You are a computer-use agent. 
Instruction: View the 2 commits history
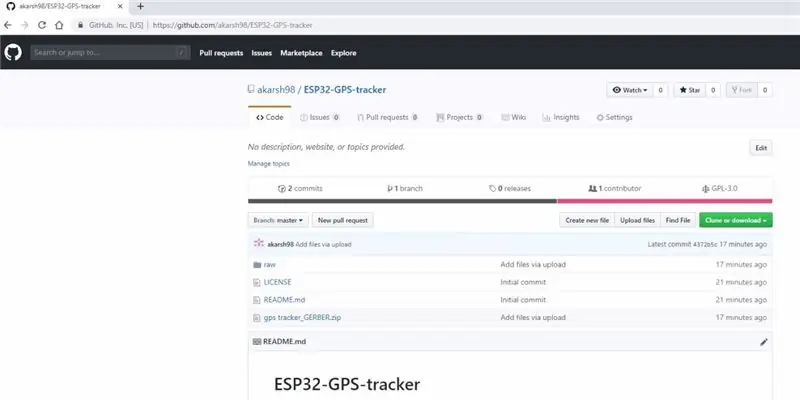point(300,188)
